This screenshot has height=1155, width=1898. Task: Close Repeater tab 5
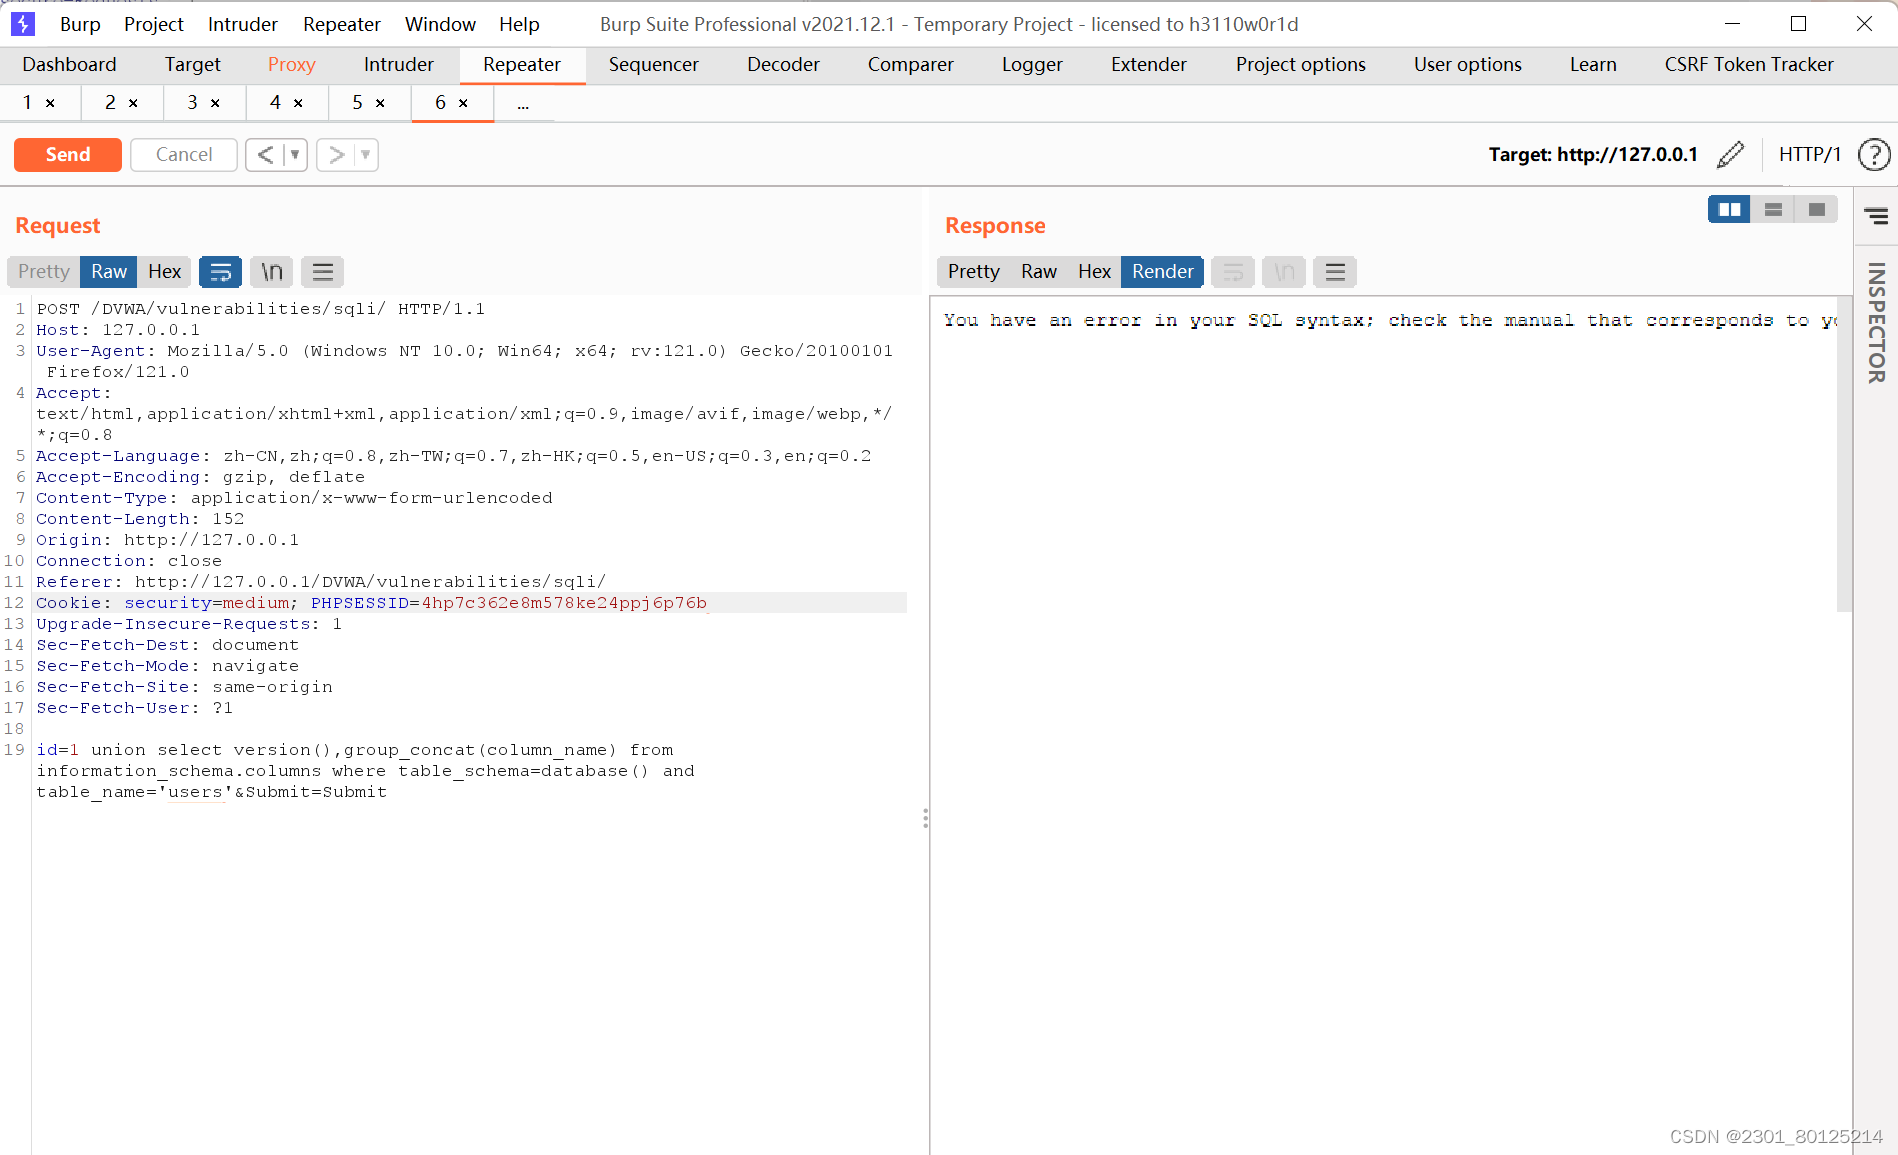coord(380,103)
